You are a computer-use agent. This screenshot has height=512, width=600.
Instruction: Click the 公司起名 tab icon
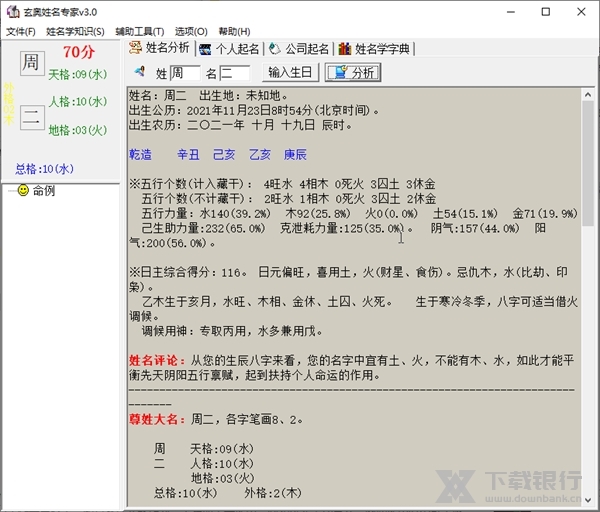(274, 49)
